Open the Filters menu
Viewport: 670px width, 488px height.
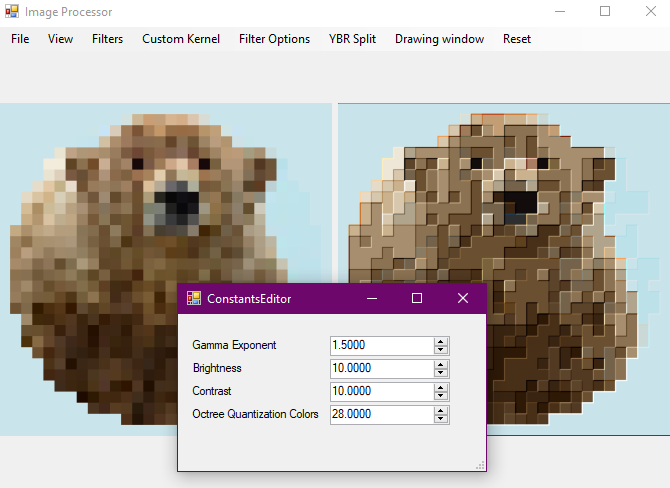pyautogui.click(x=107, y=39)
